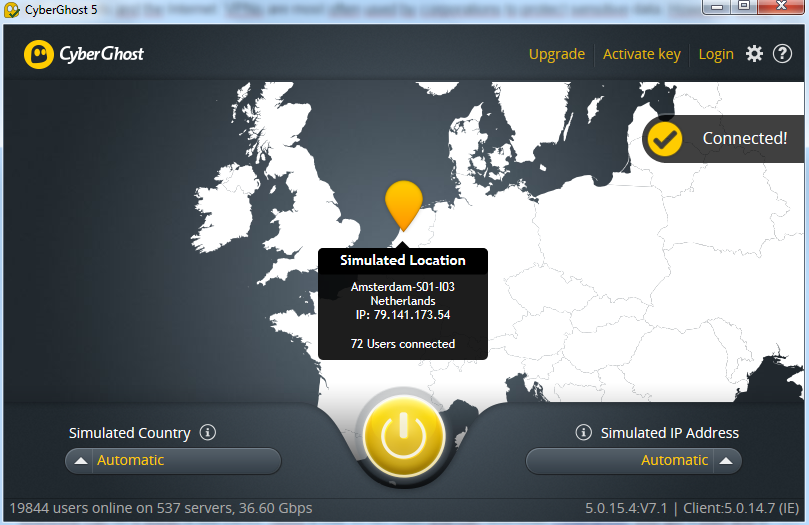Open help with the question mark icon
The width and height of the screenshot is (809, 525).
click(x=782, y=54)
